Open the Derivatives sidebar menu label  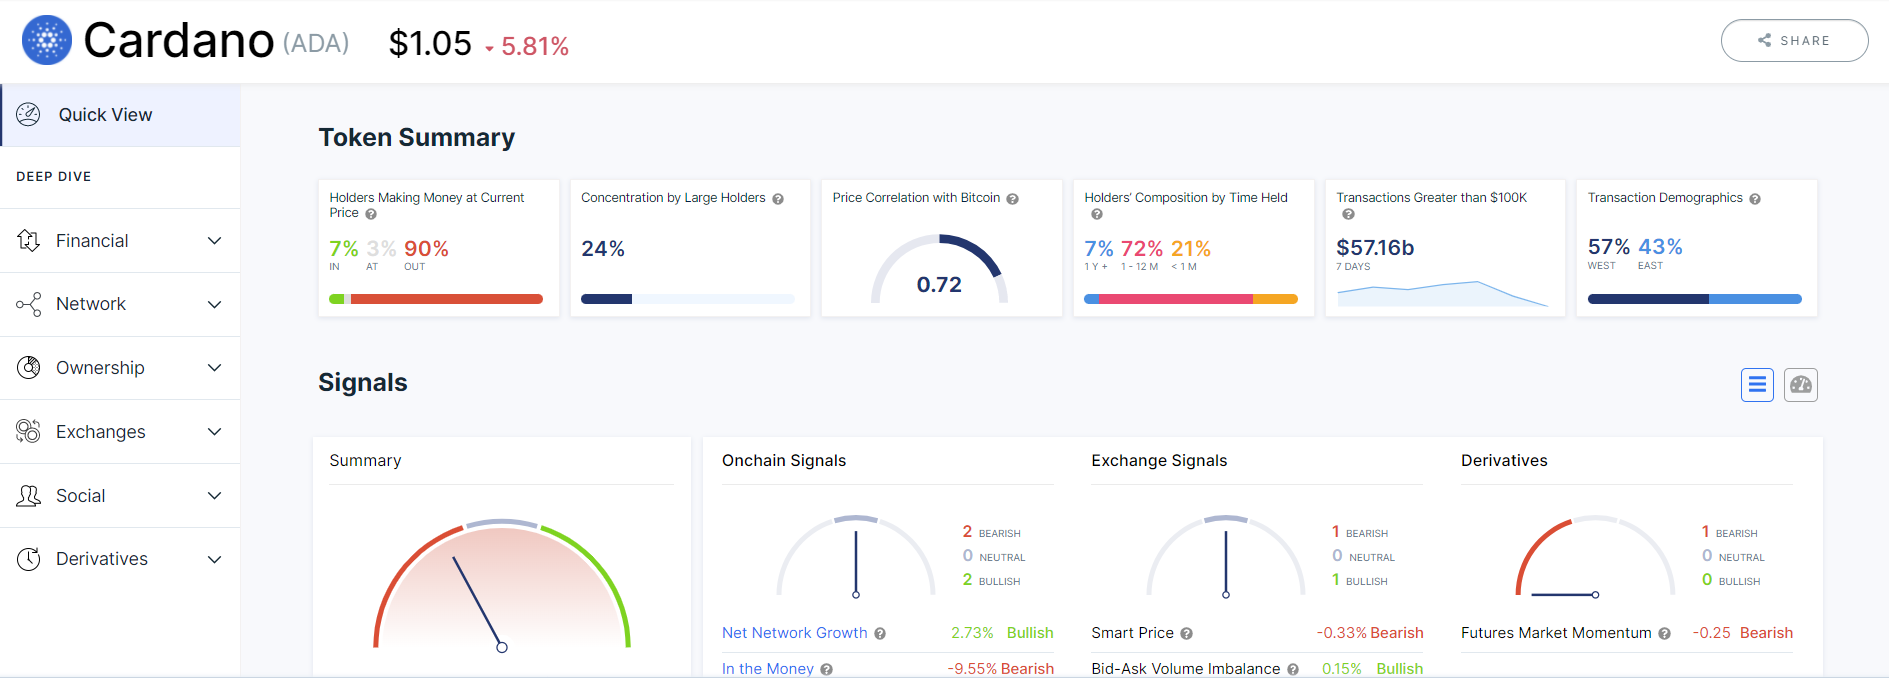click(x=102, y=559)
